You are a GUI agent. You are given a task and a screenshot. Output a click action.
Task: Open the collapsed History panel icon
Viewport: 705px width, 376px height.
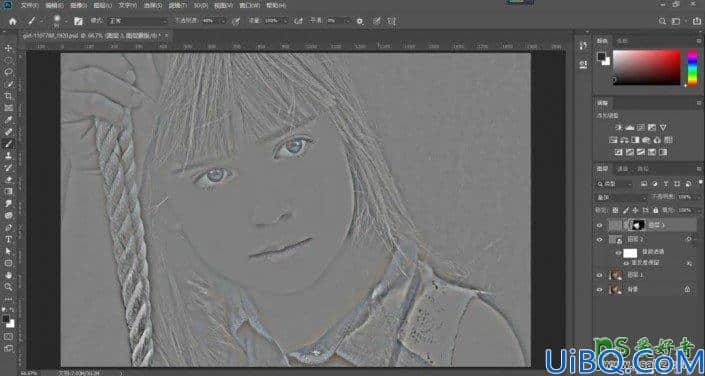pos(583,46)
